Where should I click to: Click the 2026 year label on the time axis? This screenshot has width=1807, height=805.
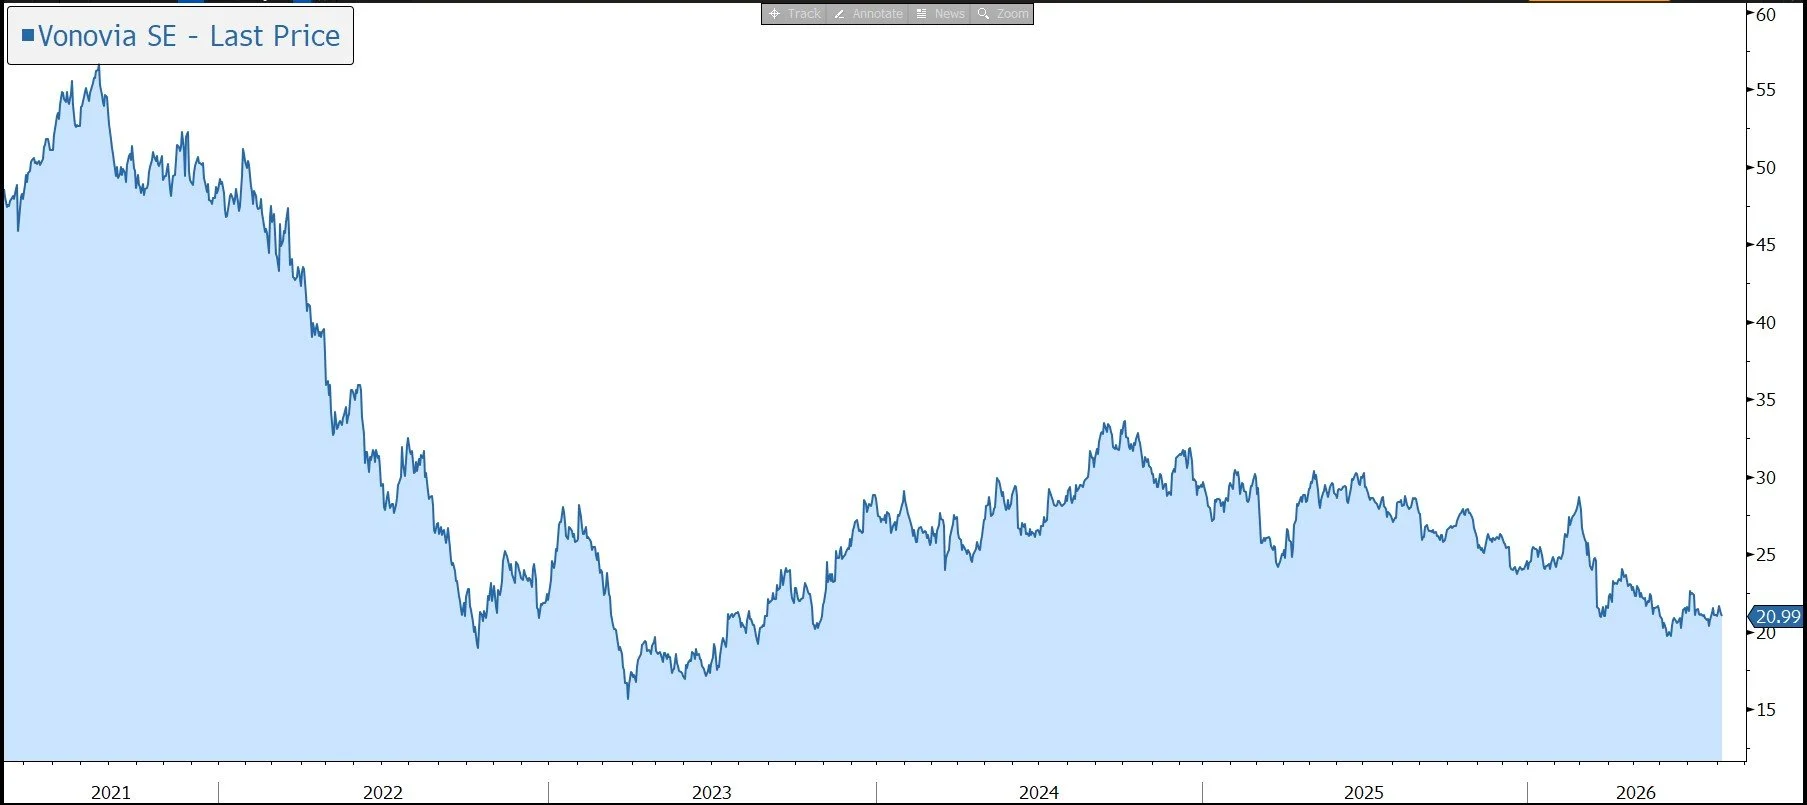pos(1636,793)
